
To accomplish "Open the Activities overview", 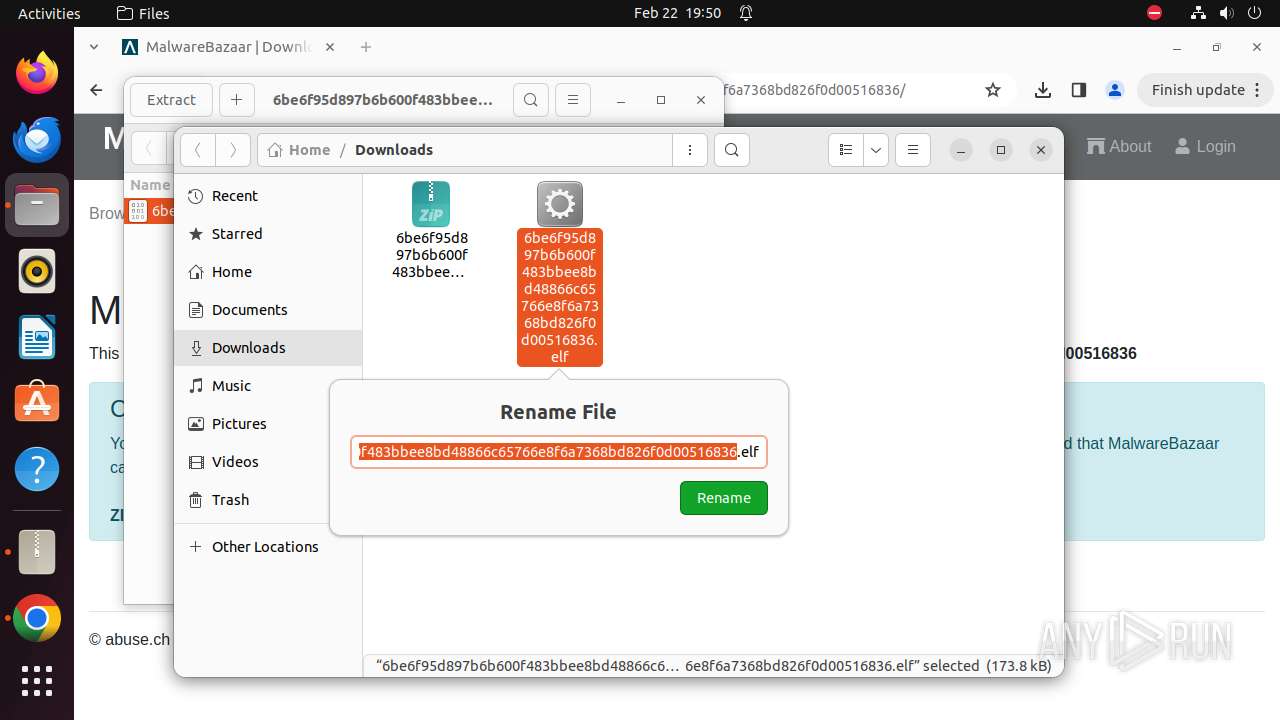I will point(49,13).
